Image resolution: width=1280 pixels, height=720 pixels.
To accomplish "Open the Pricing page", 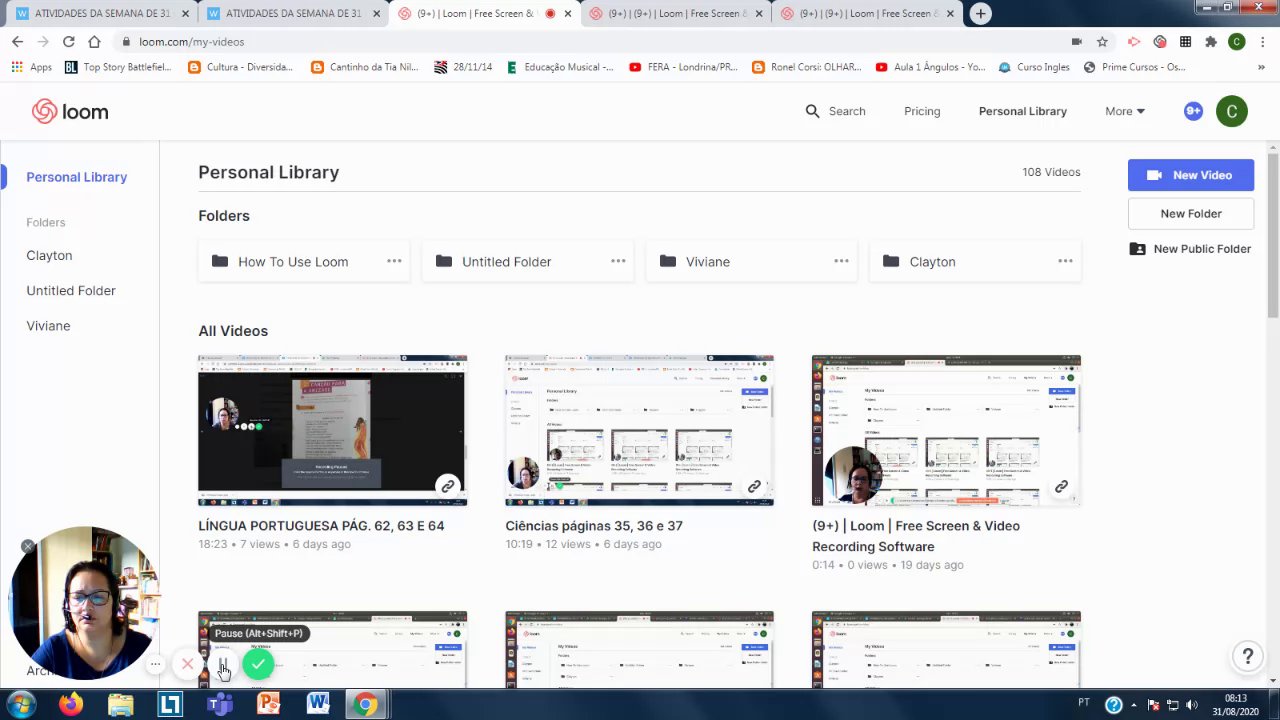I will 922,111.
